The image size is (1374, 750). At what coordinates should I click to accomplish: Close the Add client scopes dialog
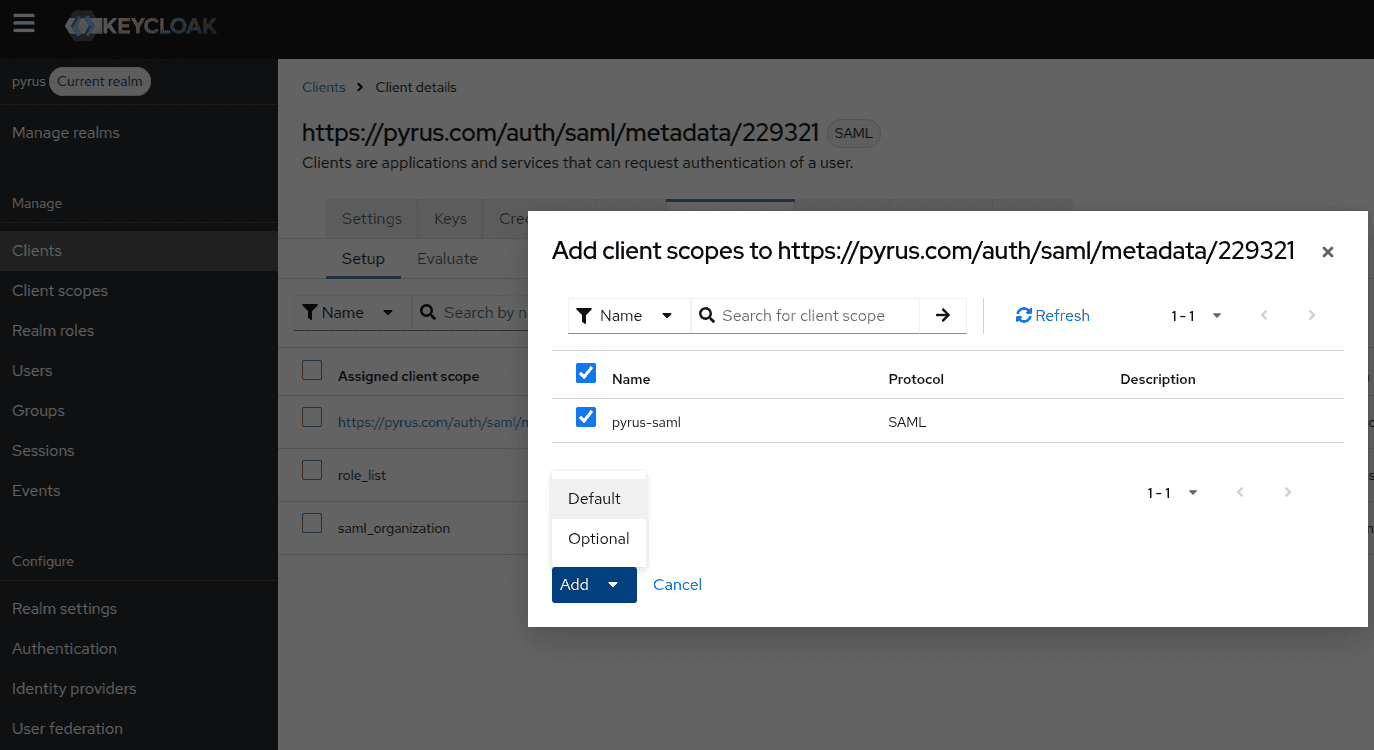[x=1328, y=252]
